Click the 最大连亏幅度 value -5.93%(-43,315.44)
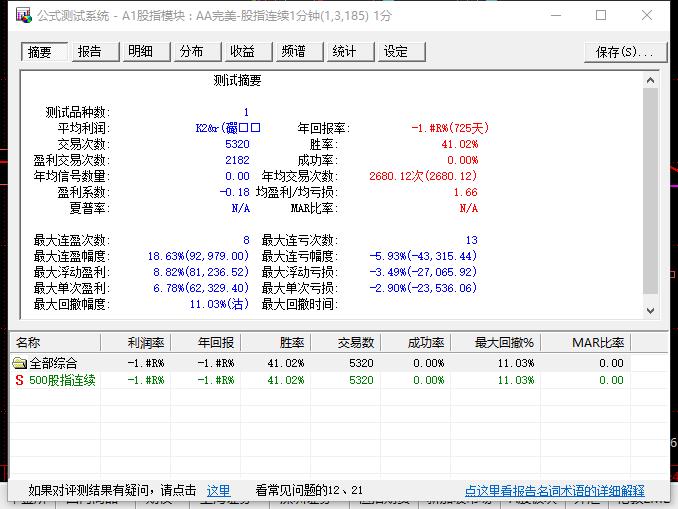Viewport: 678px width, 509px height. pyautogui.click(x=423, y=256)
